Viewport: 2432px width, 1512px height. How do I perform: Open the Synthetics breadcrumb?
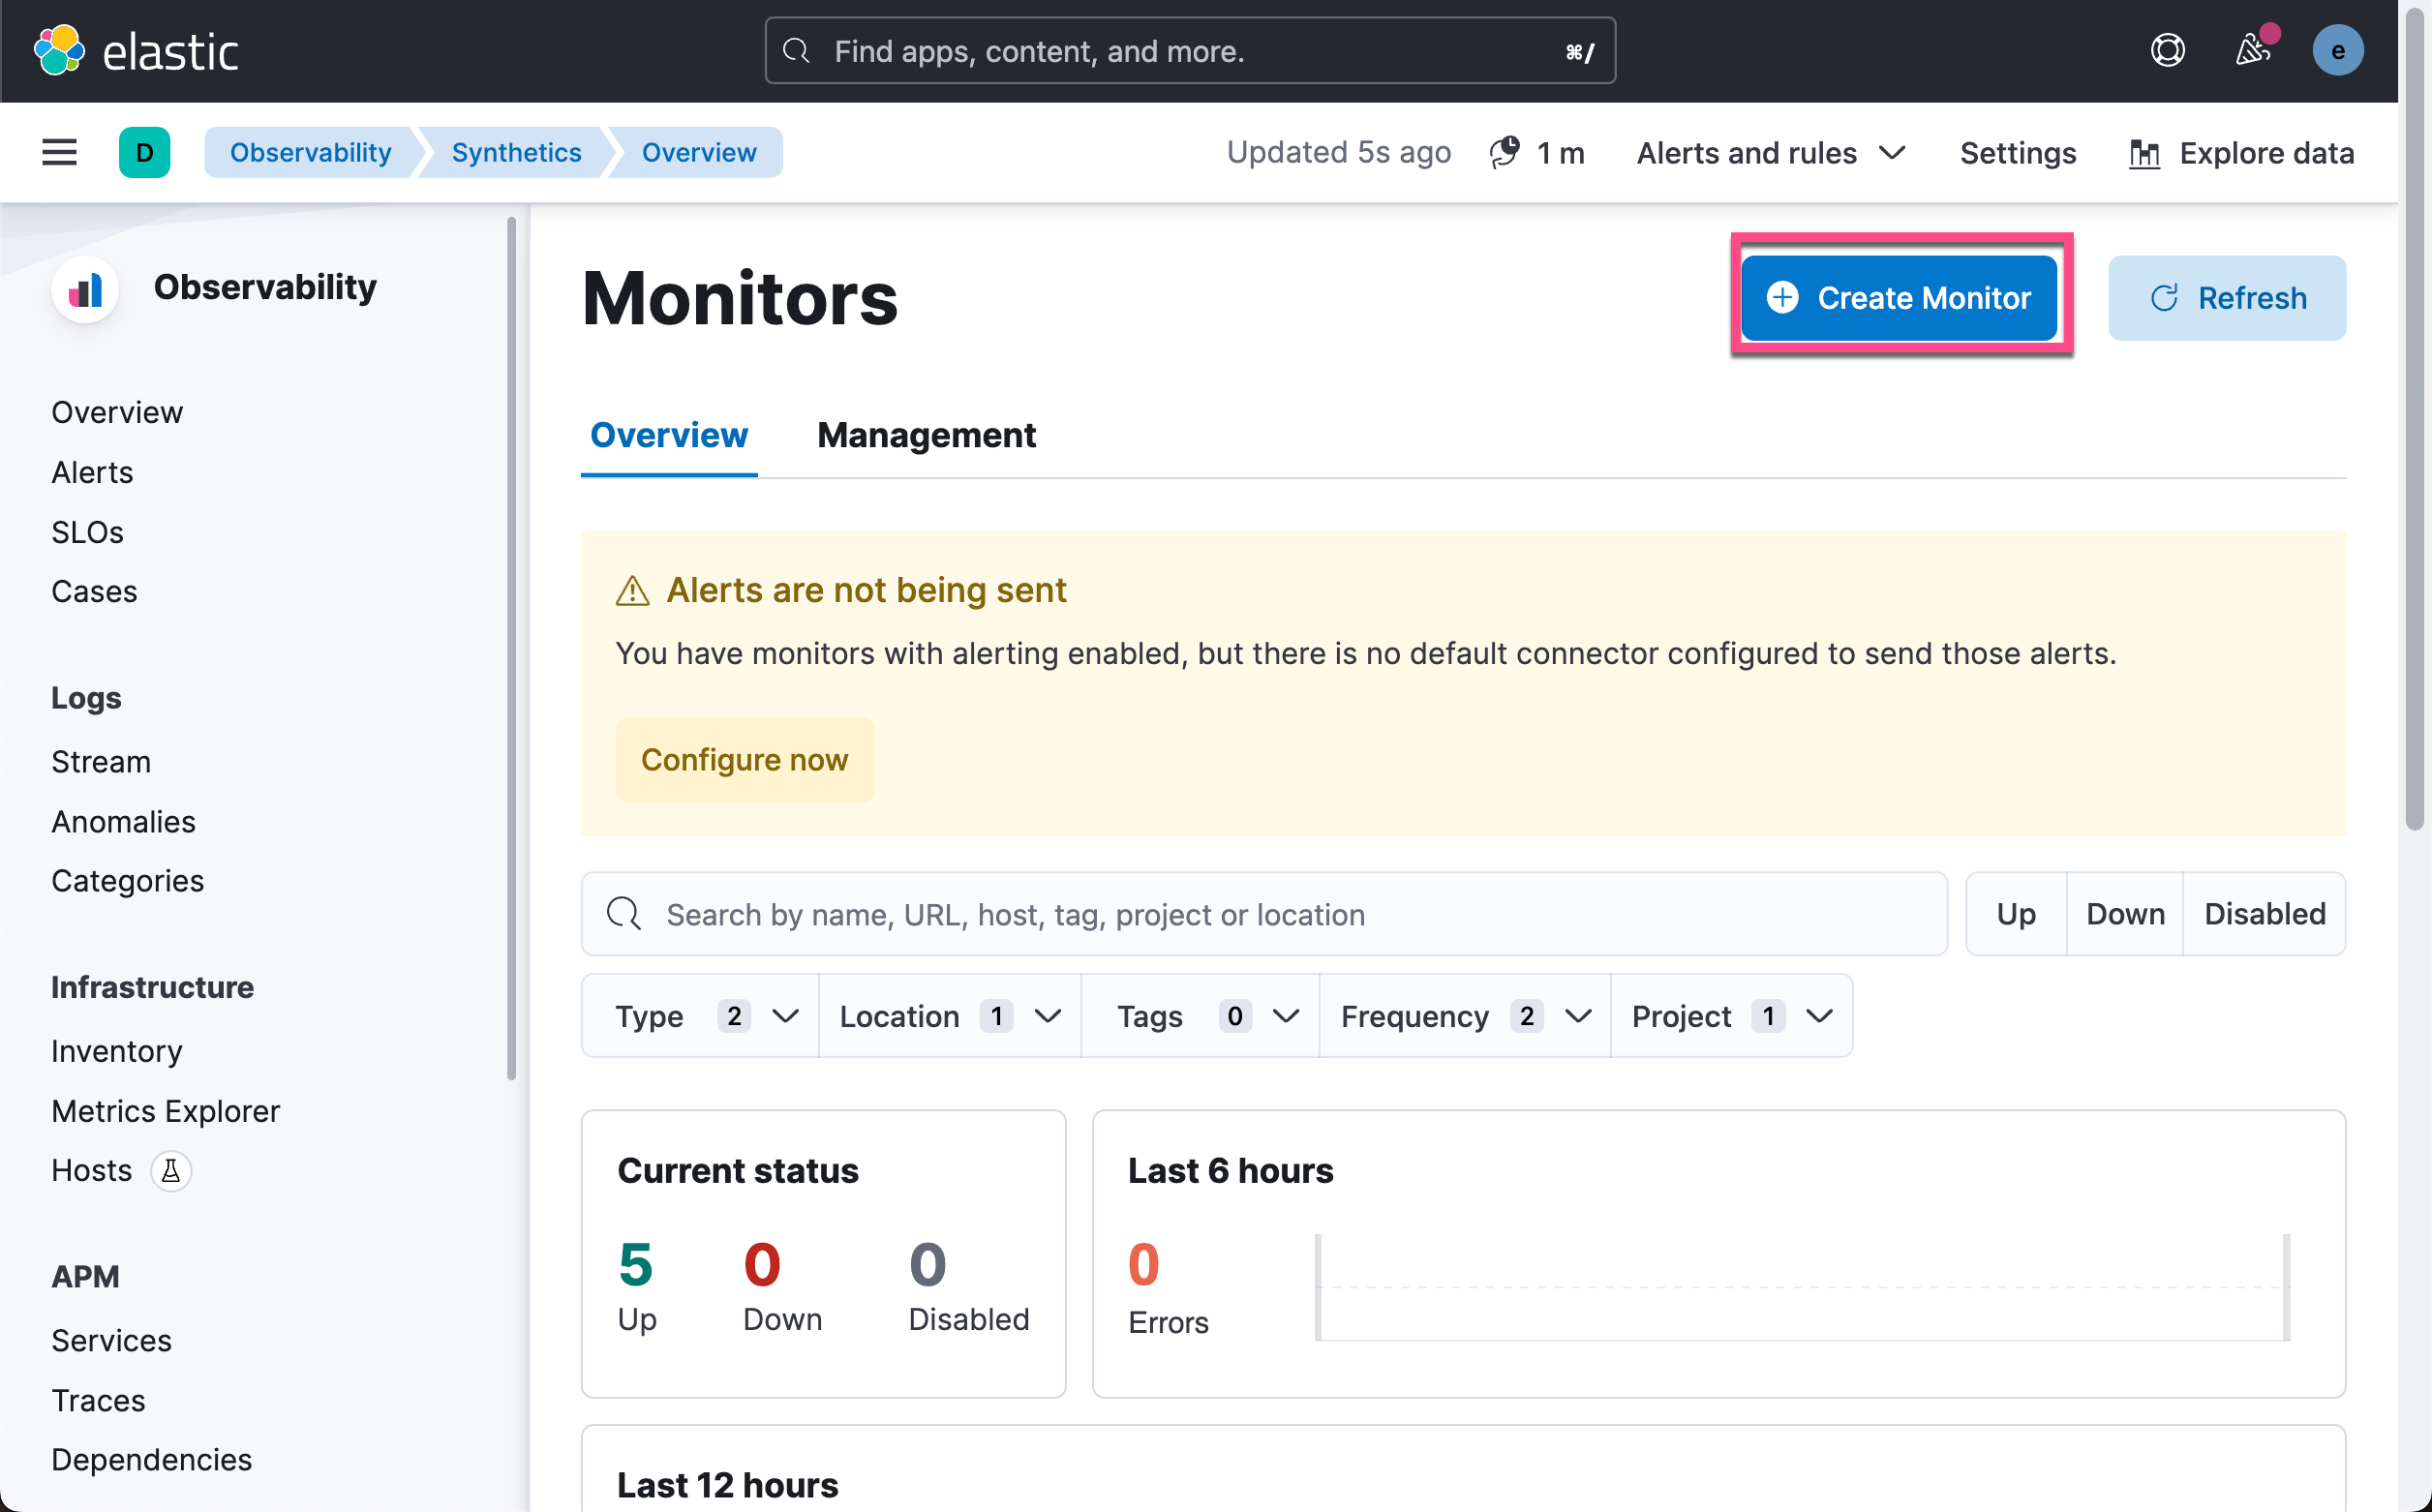click(x=516, y=153)
